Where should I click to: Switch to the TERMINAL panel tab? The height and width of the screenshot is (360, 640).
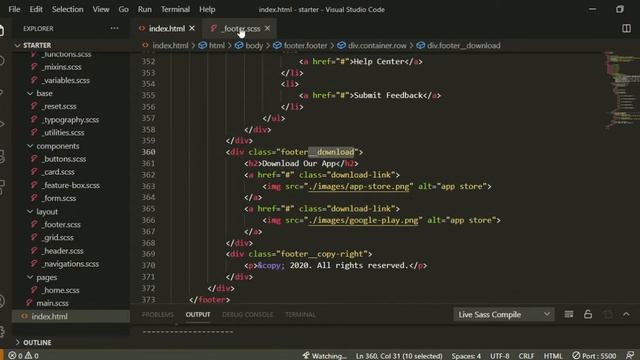coord(300,315)
